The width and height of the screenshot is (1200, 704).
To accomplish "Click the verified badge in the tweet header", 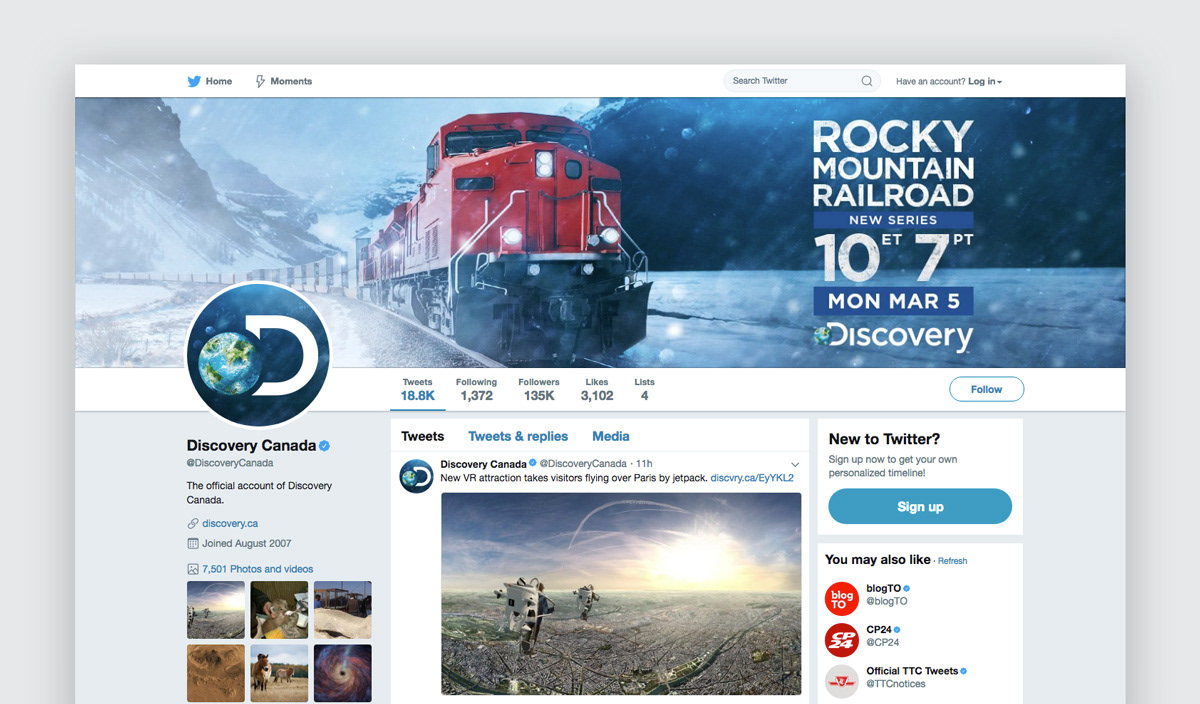I will (x=533, y=464).
